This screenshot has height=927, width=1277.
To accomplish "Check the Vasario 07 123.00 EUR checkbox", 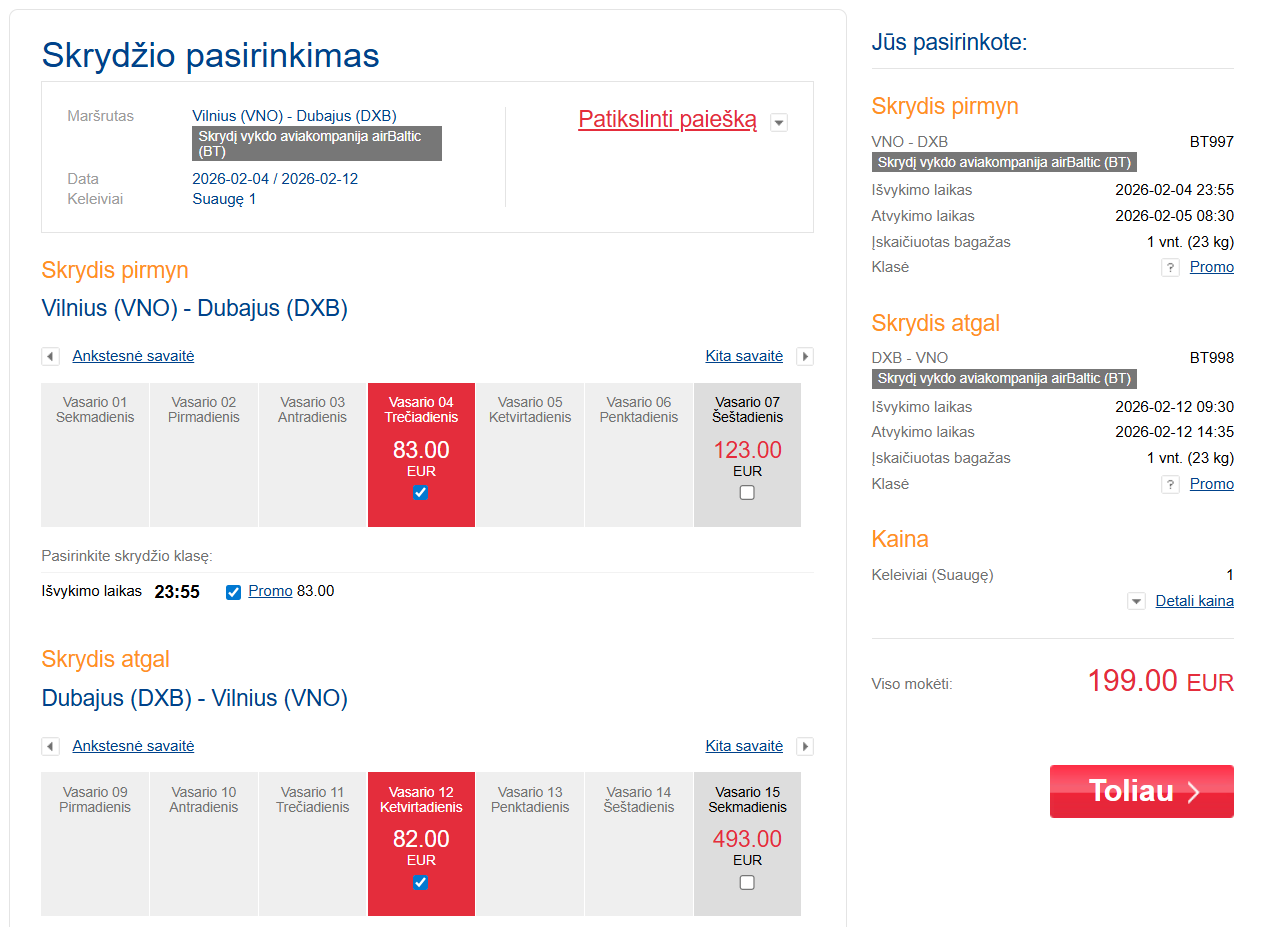I will pos(747,493).
